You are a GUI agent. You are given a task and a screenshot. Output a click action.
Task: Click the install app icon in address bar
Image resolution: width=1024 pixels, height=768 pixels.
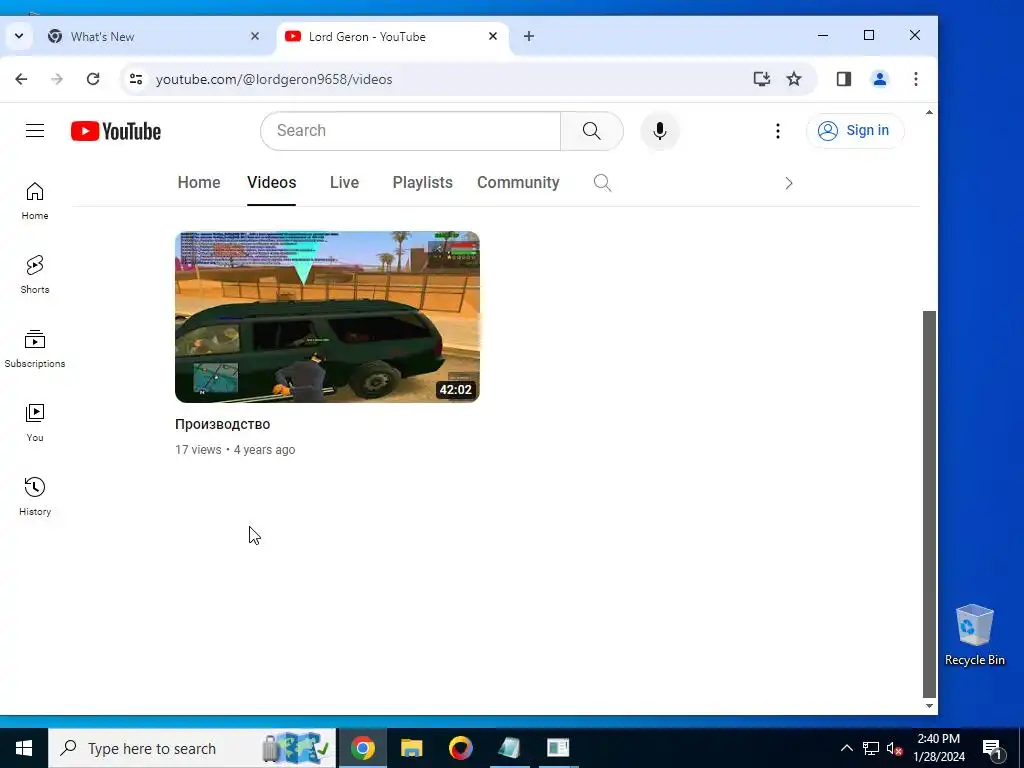(761, 79)
